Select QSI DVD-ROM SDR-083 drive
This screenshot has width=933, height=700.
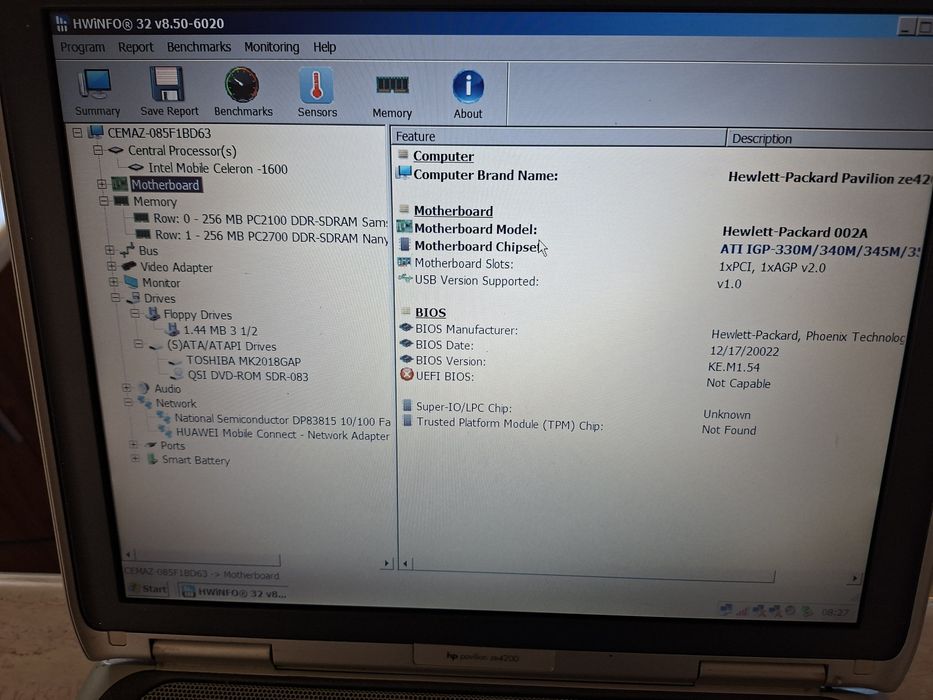tap(248, 376)
